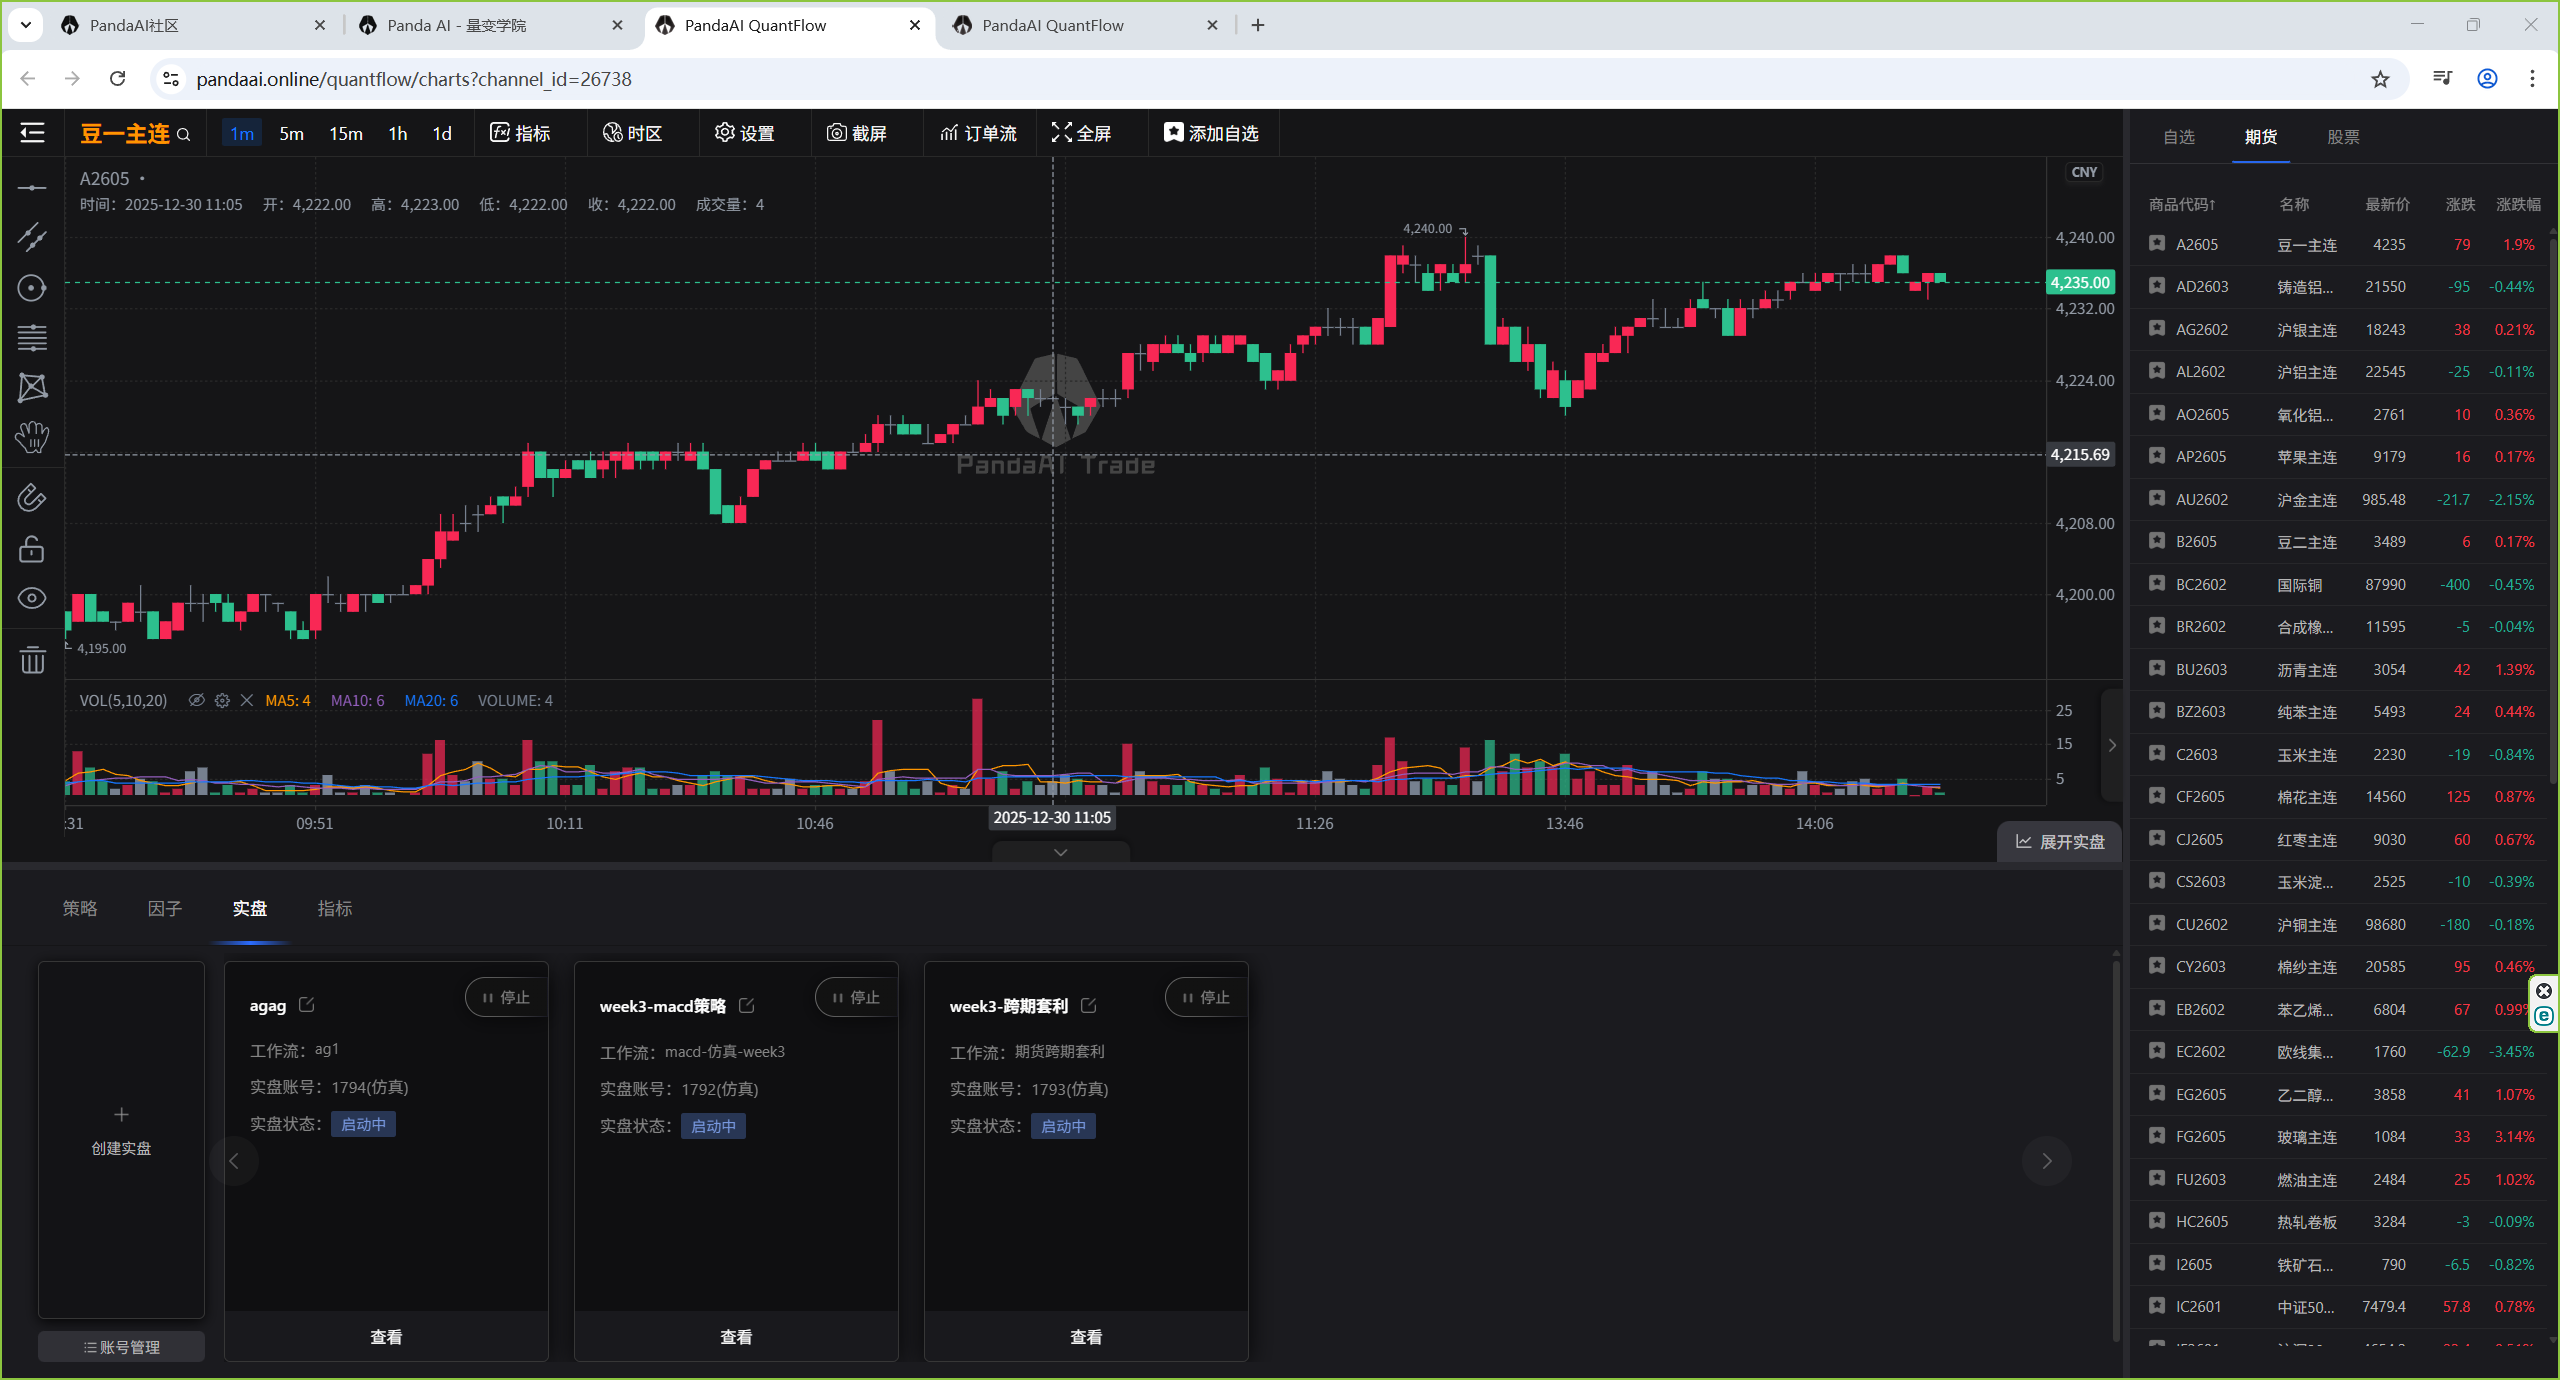Stop the week3-macd策略 strategy

(856, 998)
